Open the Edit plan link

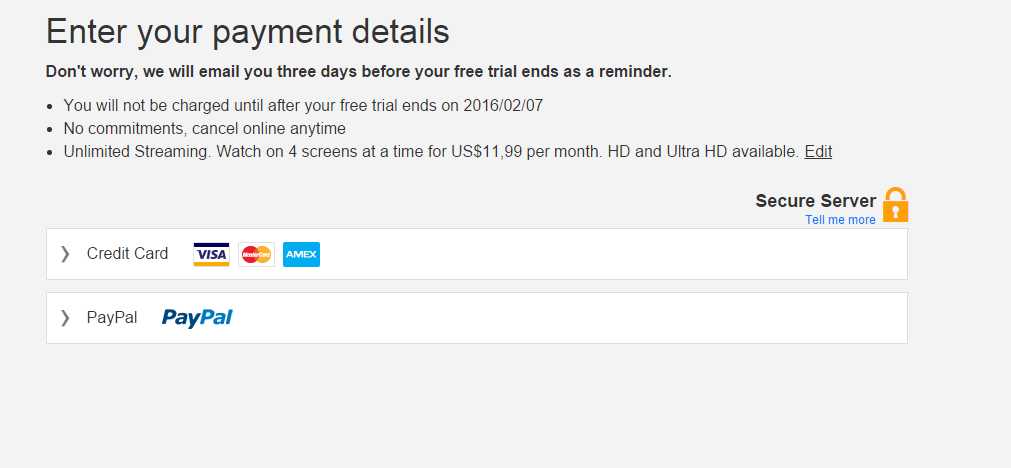point(818,151)
